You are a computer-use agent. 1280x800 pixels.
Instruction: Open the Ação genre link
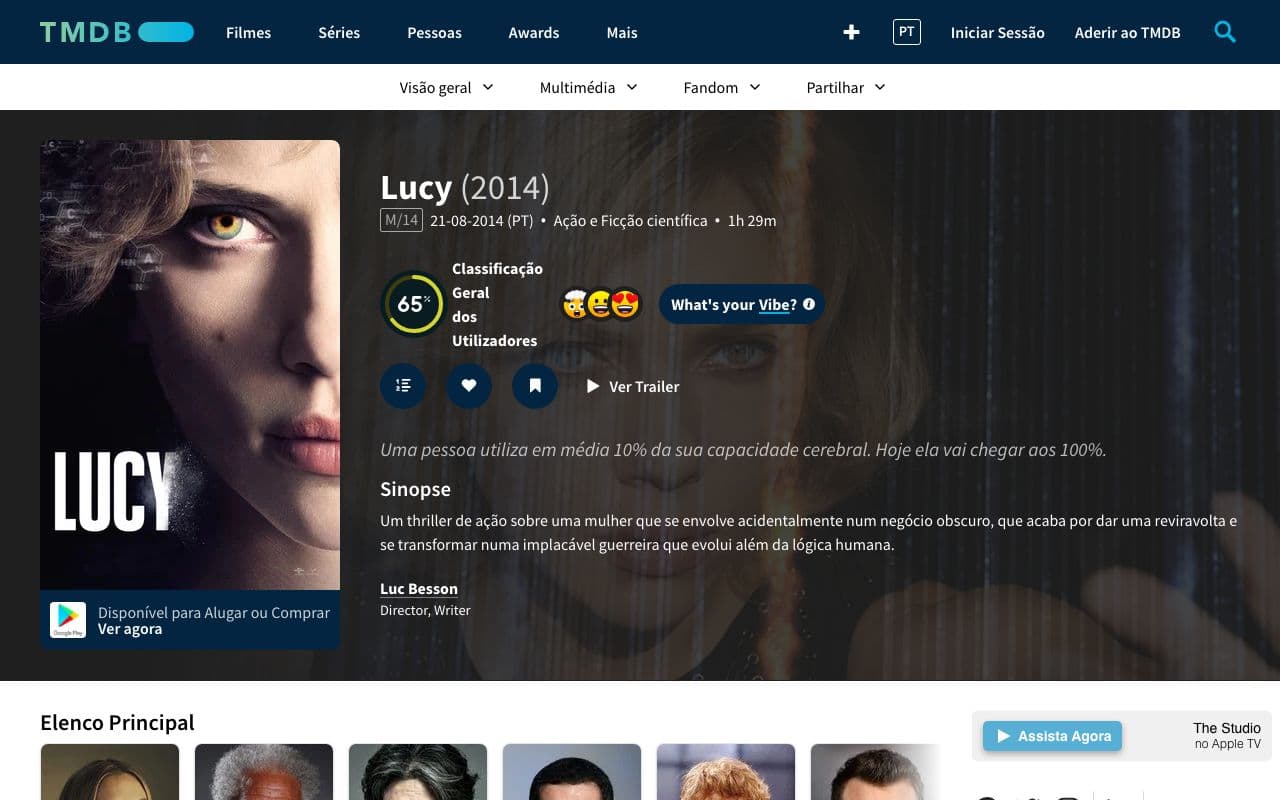click(x=572, y=221)
